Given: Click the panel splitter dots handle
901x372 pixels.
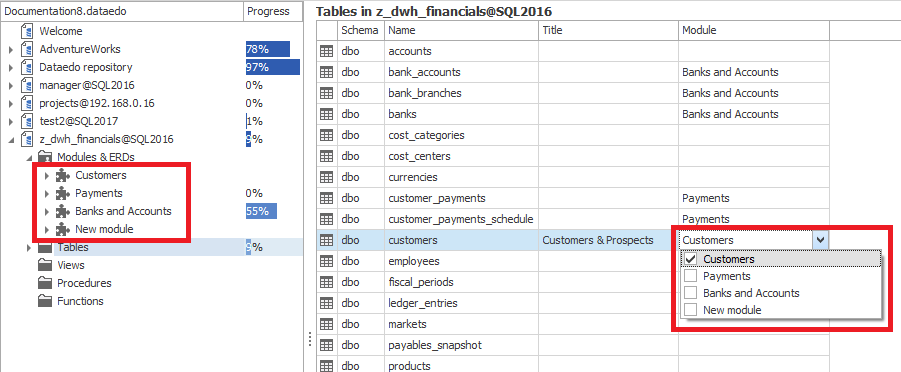Looking at the screenshot, I should (x=310, y=339).
